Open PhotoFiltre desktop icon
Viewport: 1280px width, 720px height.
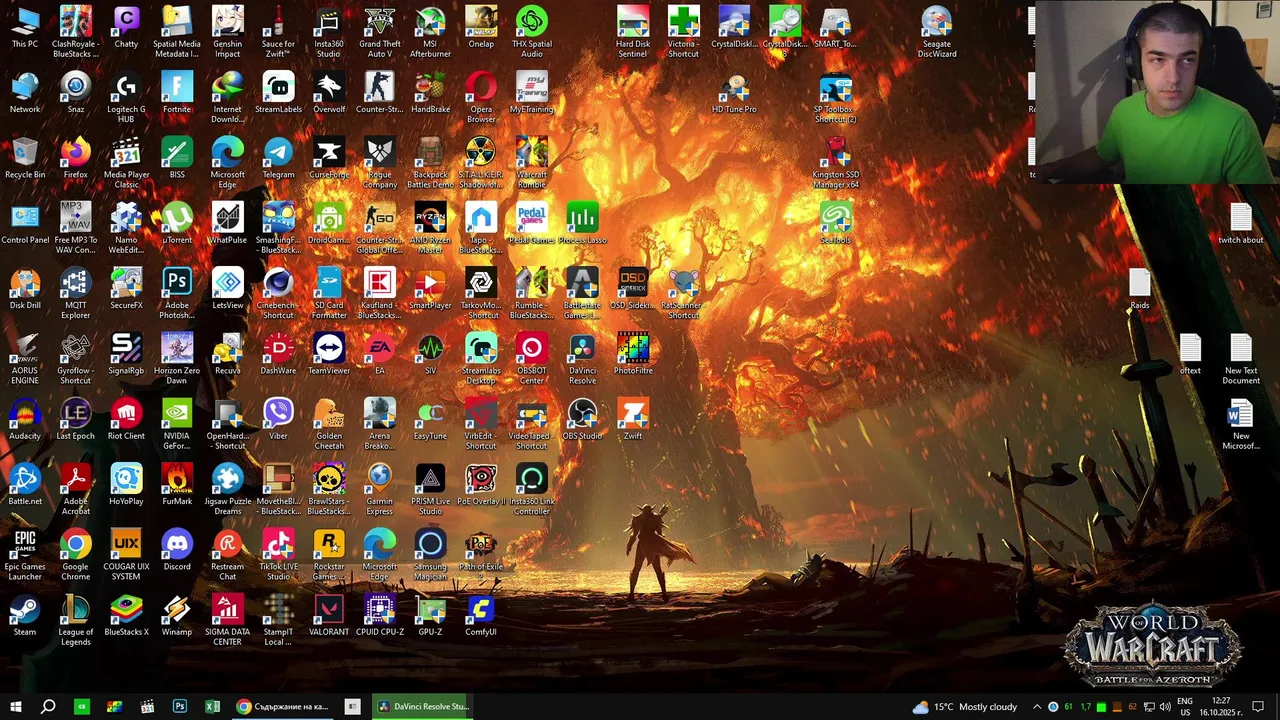pyautogui.click(x=632, y=354)
